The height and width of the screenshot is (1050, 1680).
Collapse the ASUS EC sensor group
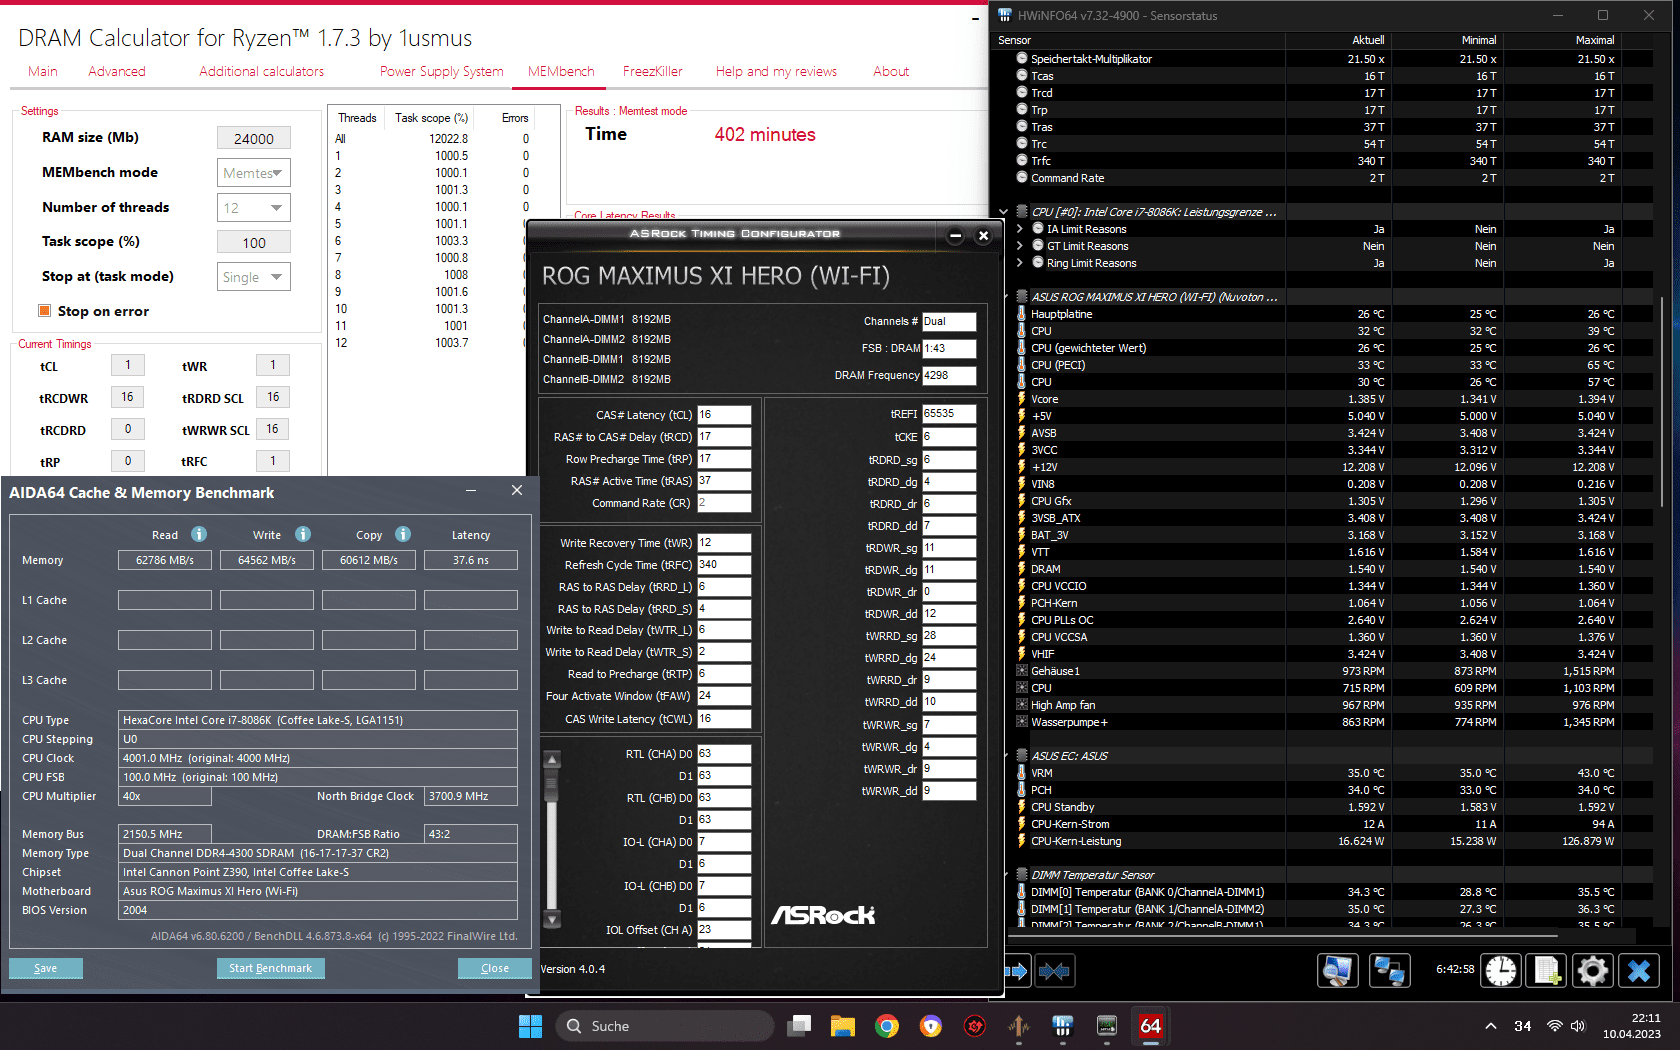[x=1005, y=756]
